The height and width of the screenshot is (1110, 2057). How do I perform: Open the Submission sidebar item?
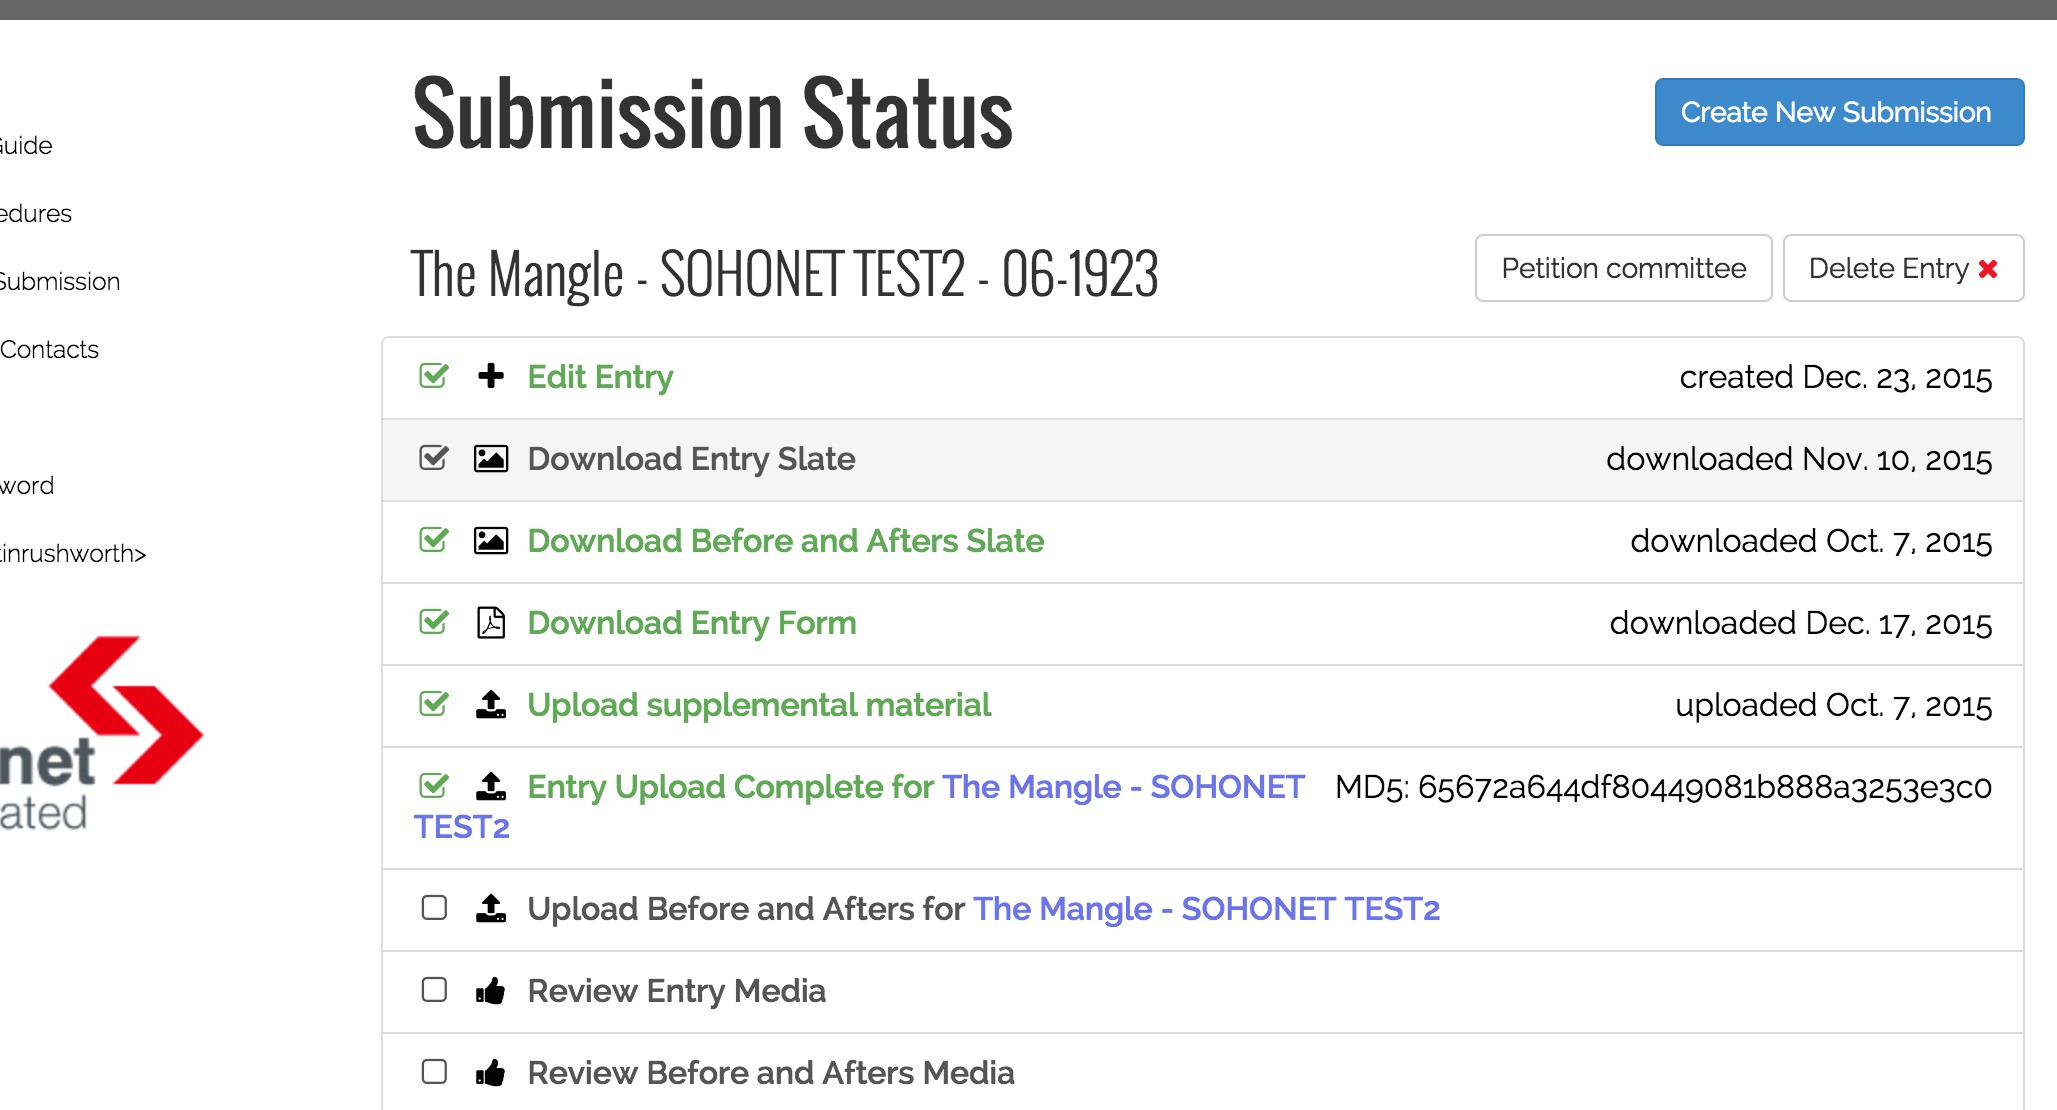tap(59, 281)
